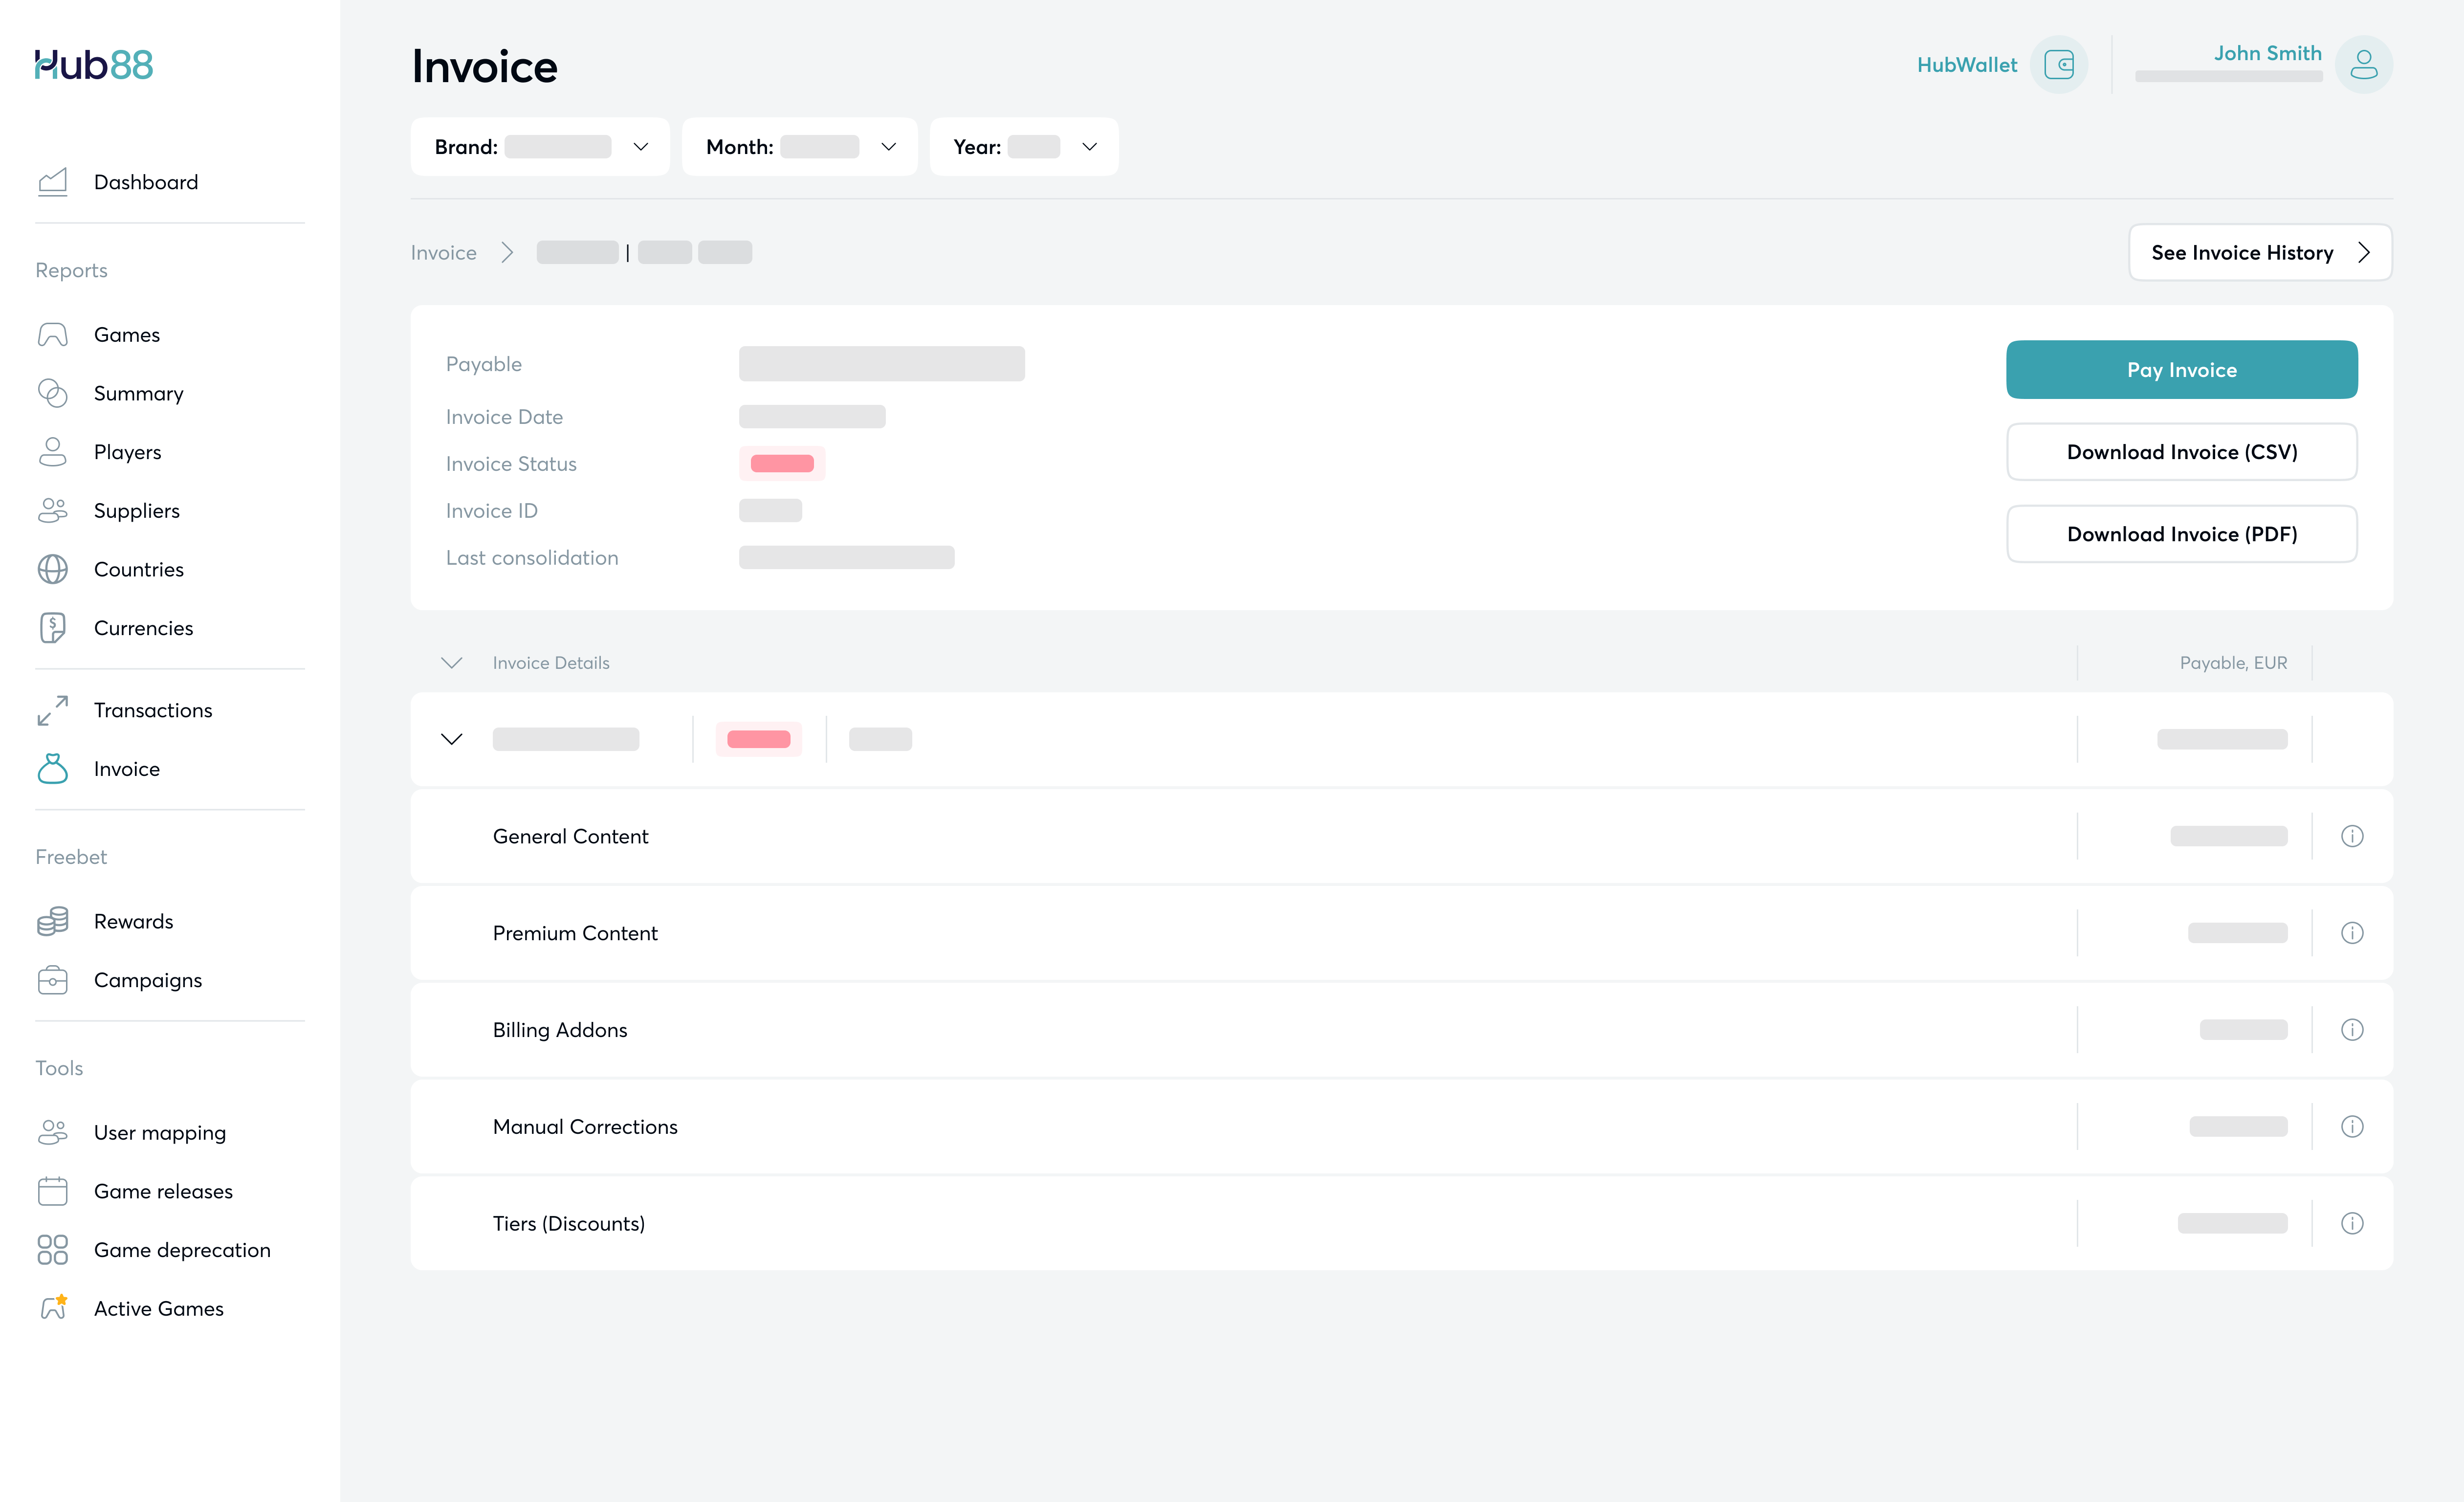Click the Invoice breadcrumb link
The width and height of the screenshot is (2464, 1502).
tap(443, 253)
